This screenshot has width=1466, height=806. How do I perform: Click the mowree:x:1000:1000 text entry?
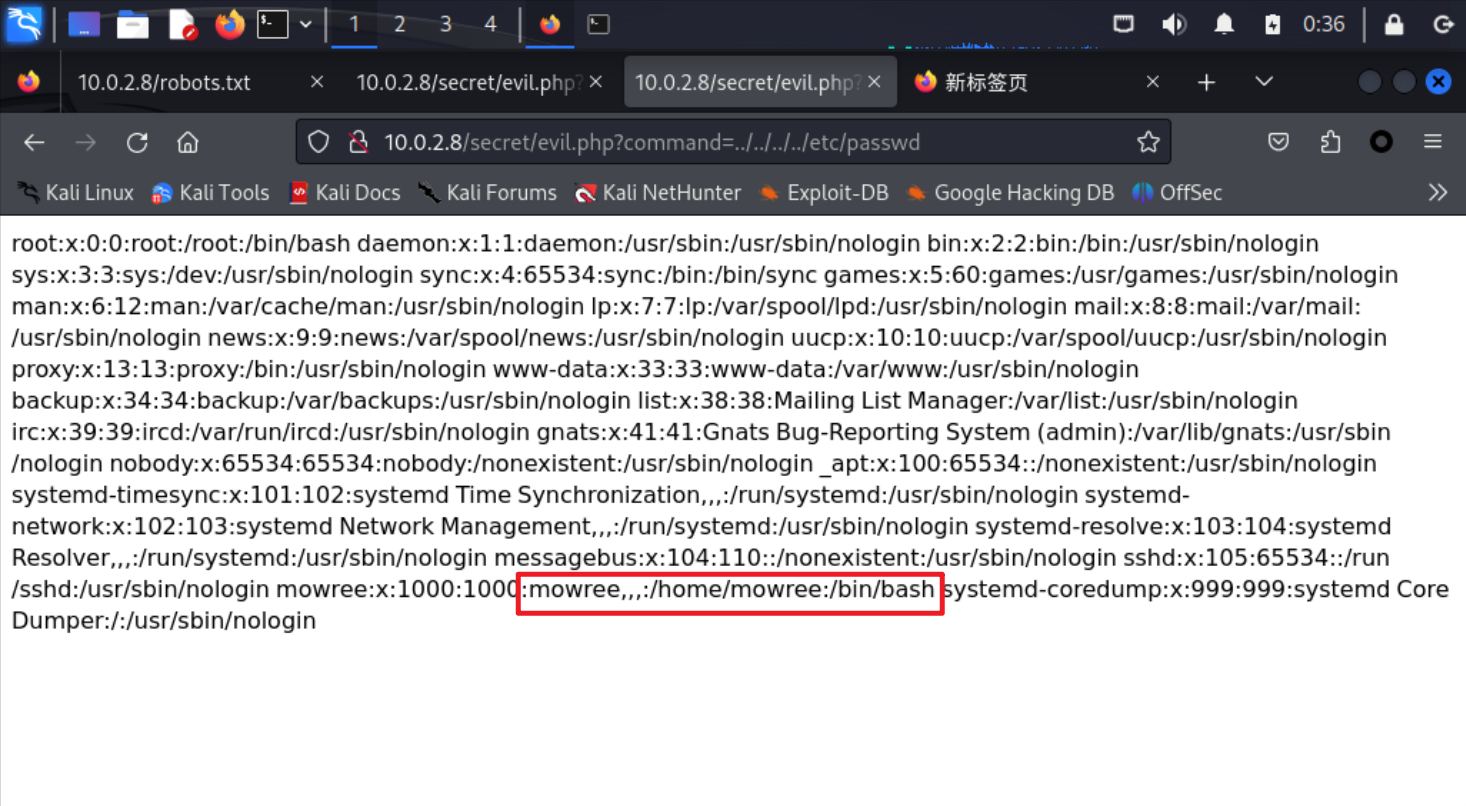tap(397, 589)
